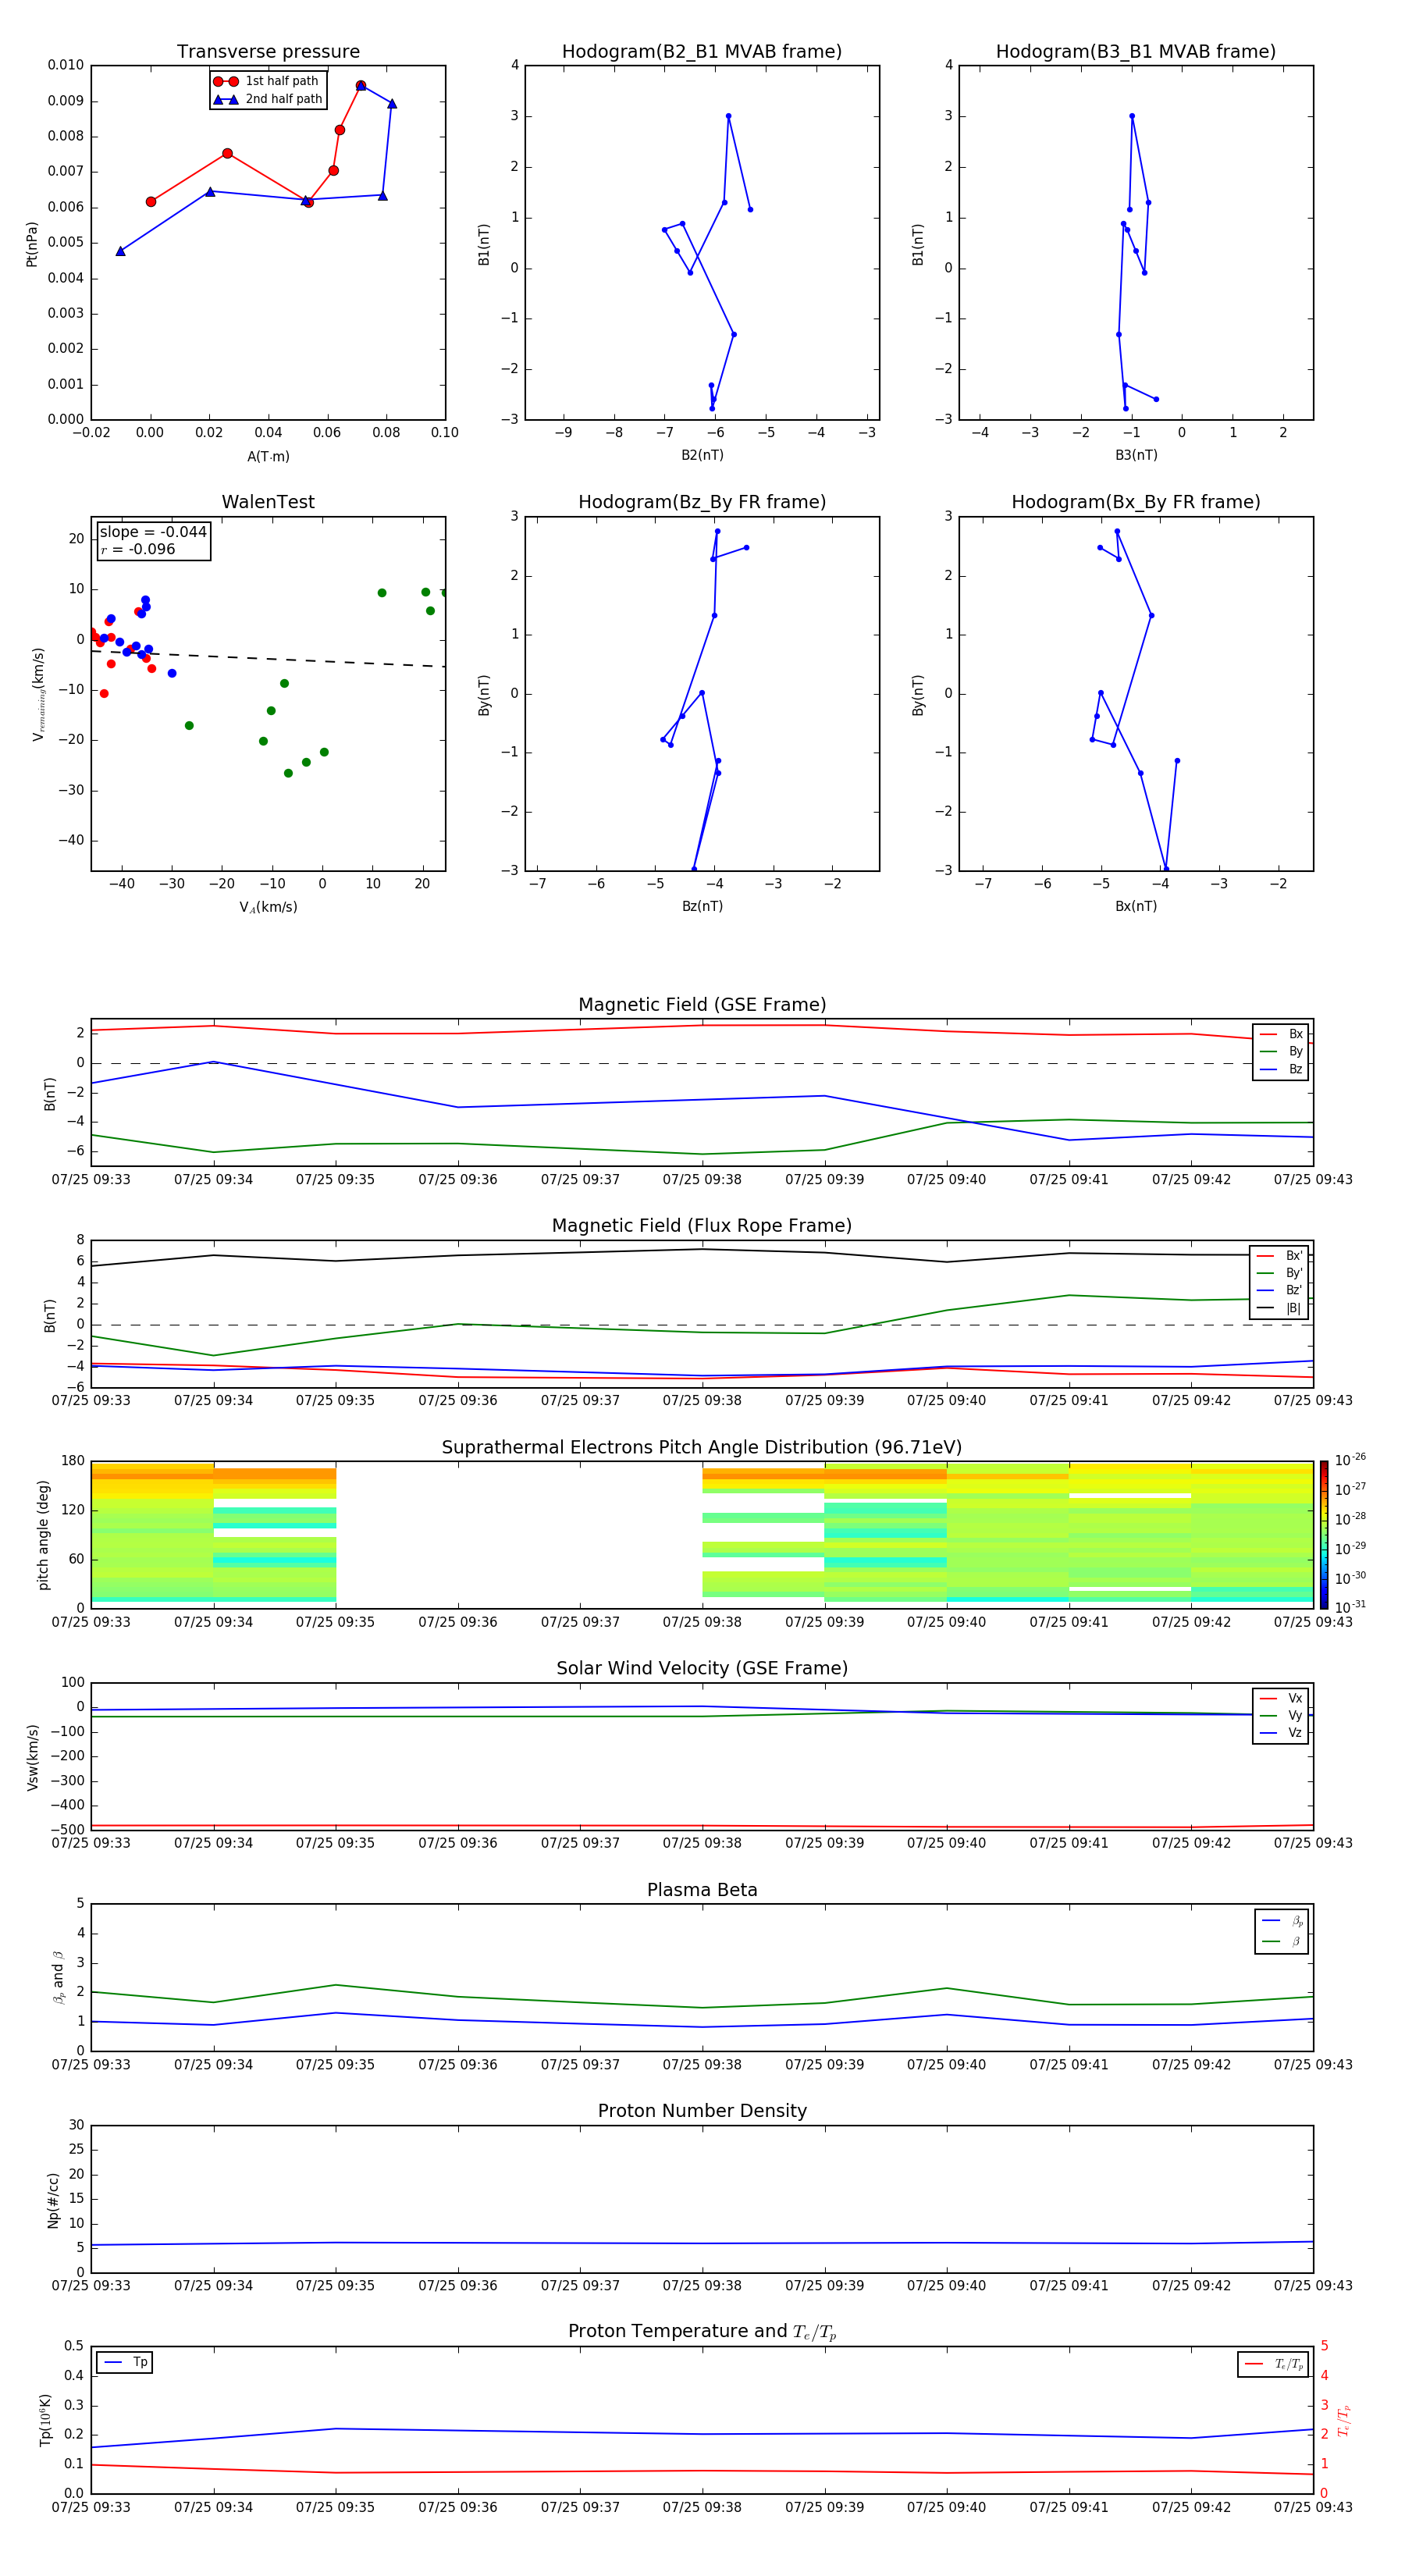This screenshot has height=2576, width=1405.
Task: Click the "Proton Temperature and Te/Tp" title
Action: point(702,2332)
